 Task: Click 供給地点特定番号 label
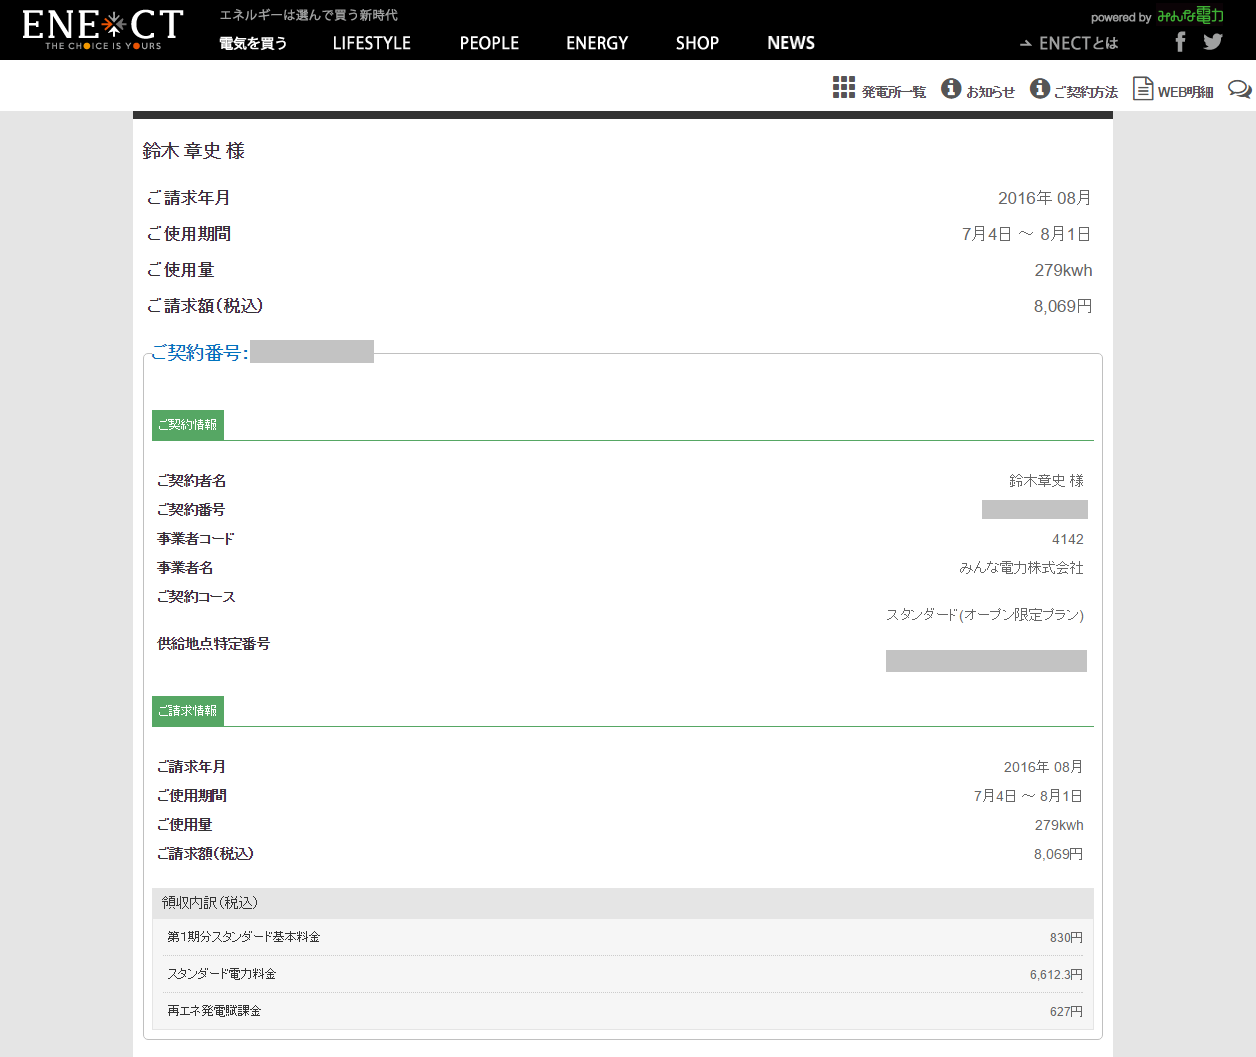click(x=213, y=643)
